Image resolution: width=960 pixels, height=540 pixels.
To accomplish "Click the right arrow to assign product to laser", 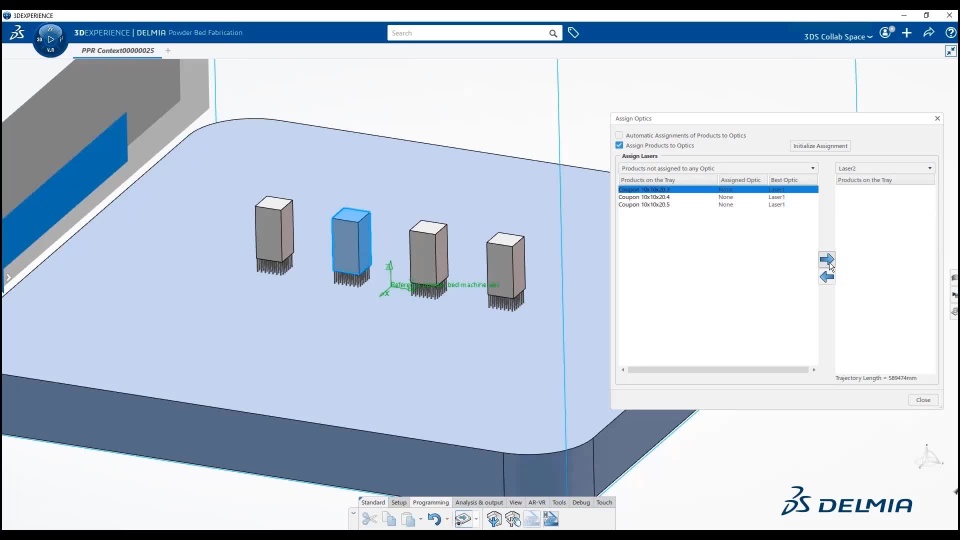I will 826,260.
